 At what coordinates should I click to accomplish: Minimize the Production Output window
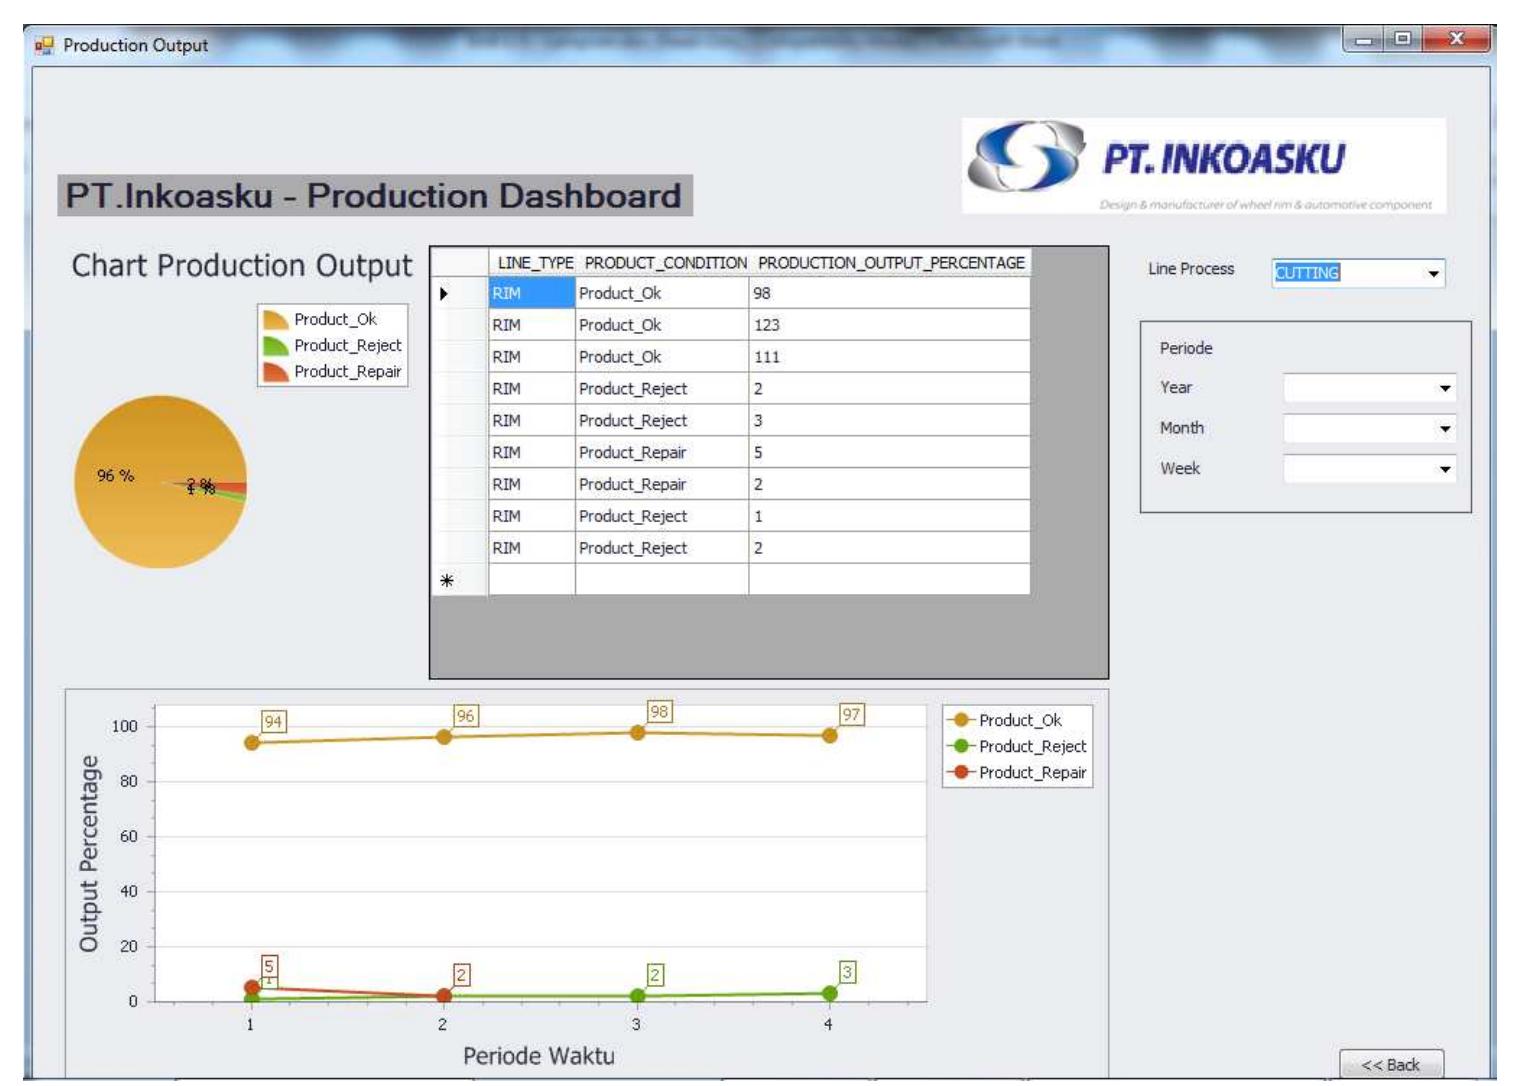tap(1364, 40)
